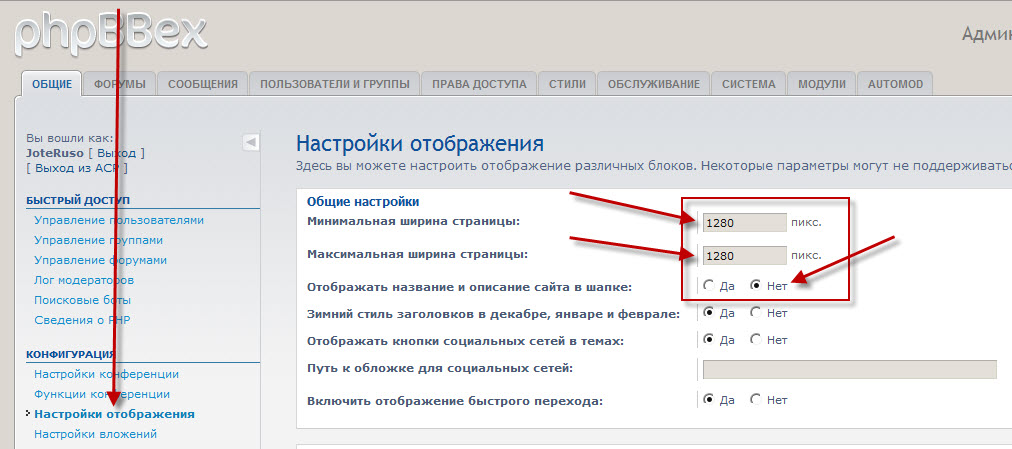The image size is (1012, 449).
Task: Click the phpBBex logo
Action: [x=110, y=32]
